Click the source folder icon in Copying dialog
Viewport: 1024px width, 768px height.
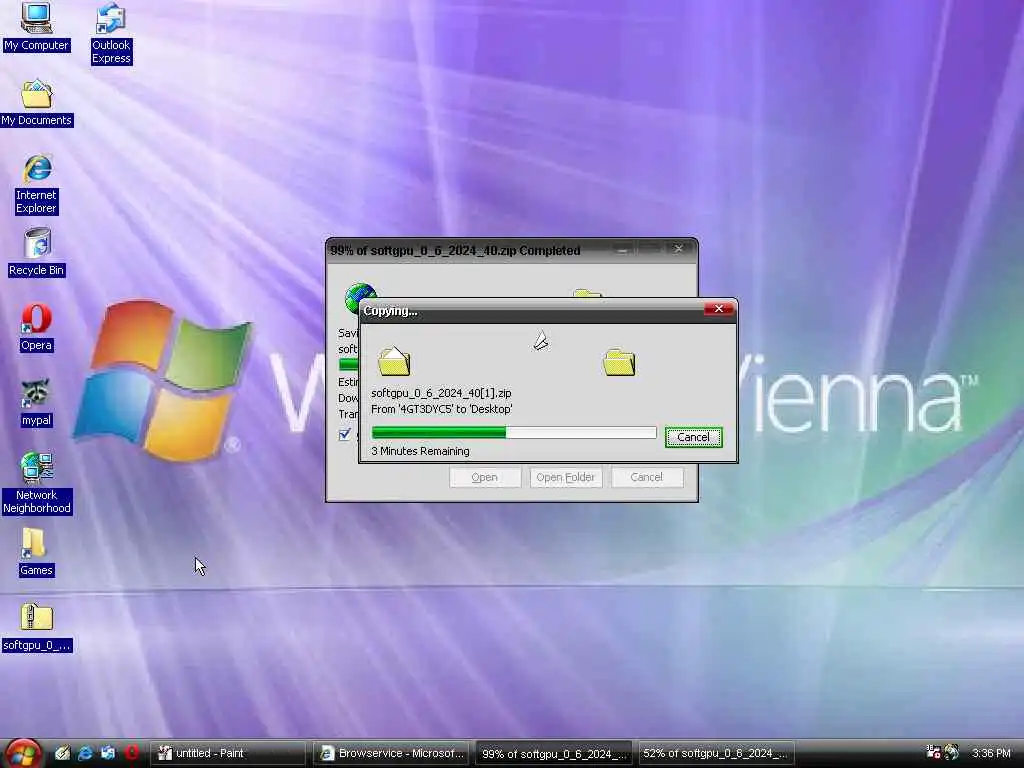[x=394, y=361]
